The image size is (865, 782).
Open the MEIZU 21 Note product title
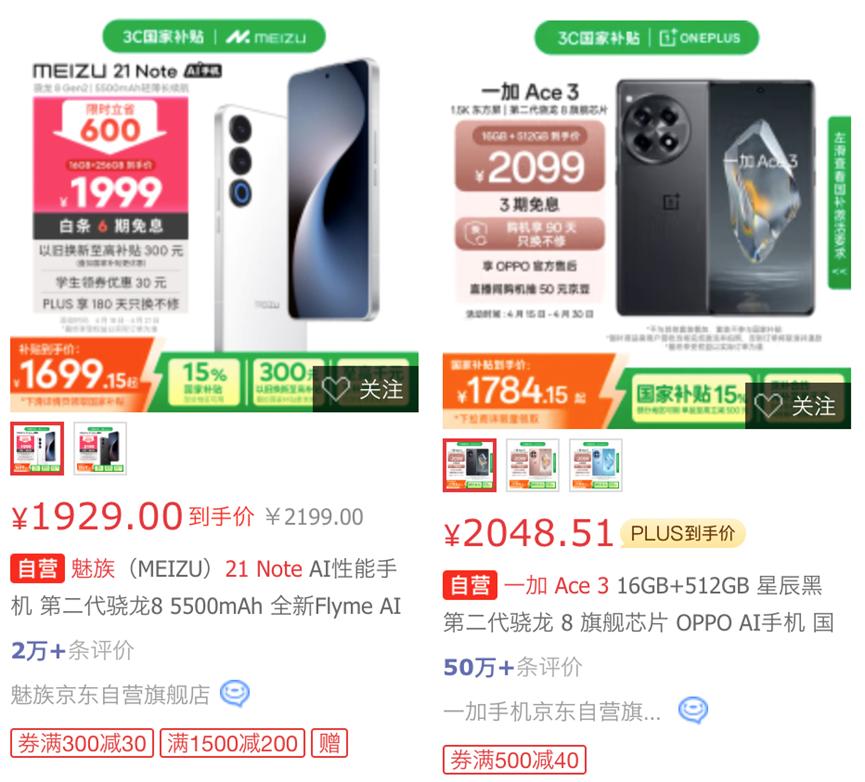click(205, 587)
